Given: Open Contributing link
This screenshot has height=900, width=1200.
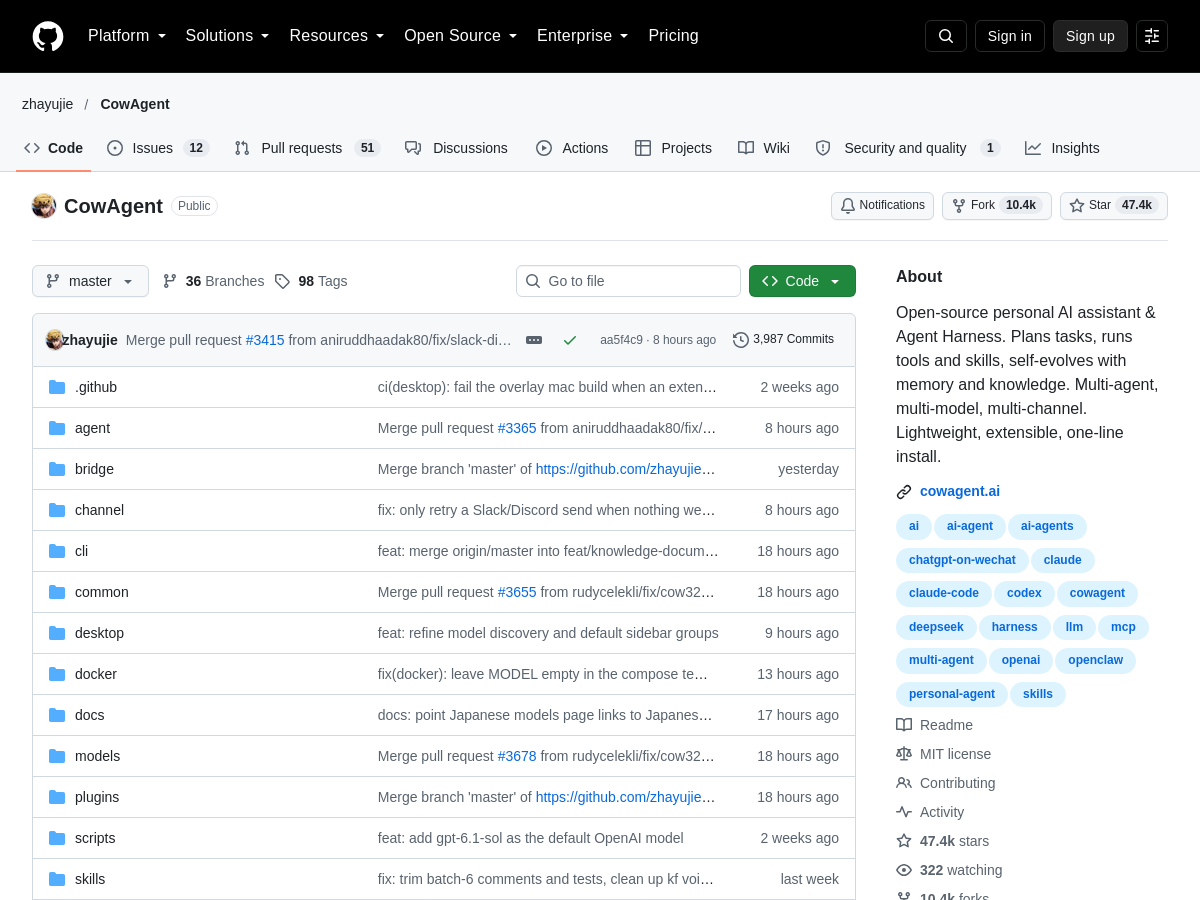Looking at the screenshot, I should pos(945,783).
